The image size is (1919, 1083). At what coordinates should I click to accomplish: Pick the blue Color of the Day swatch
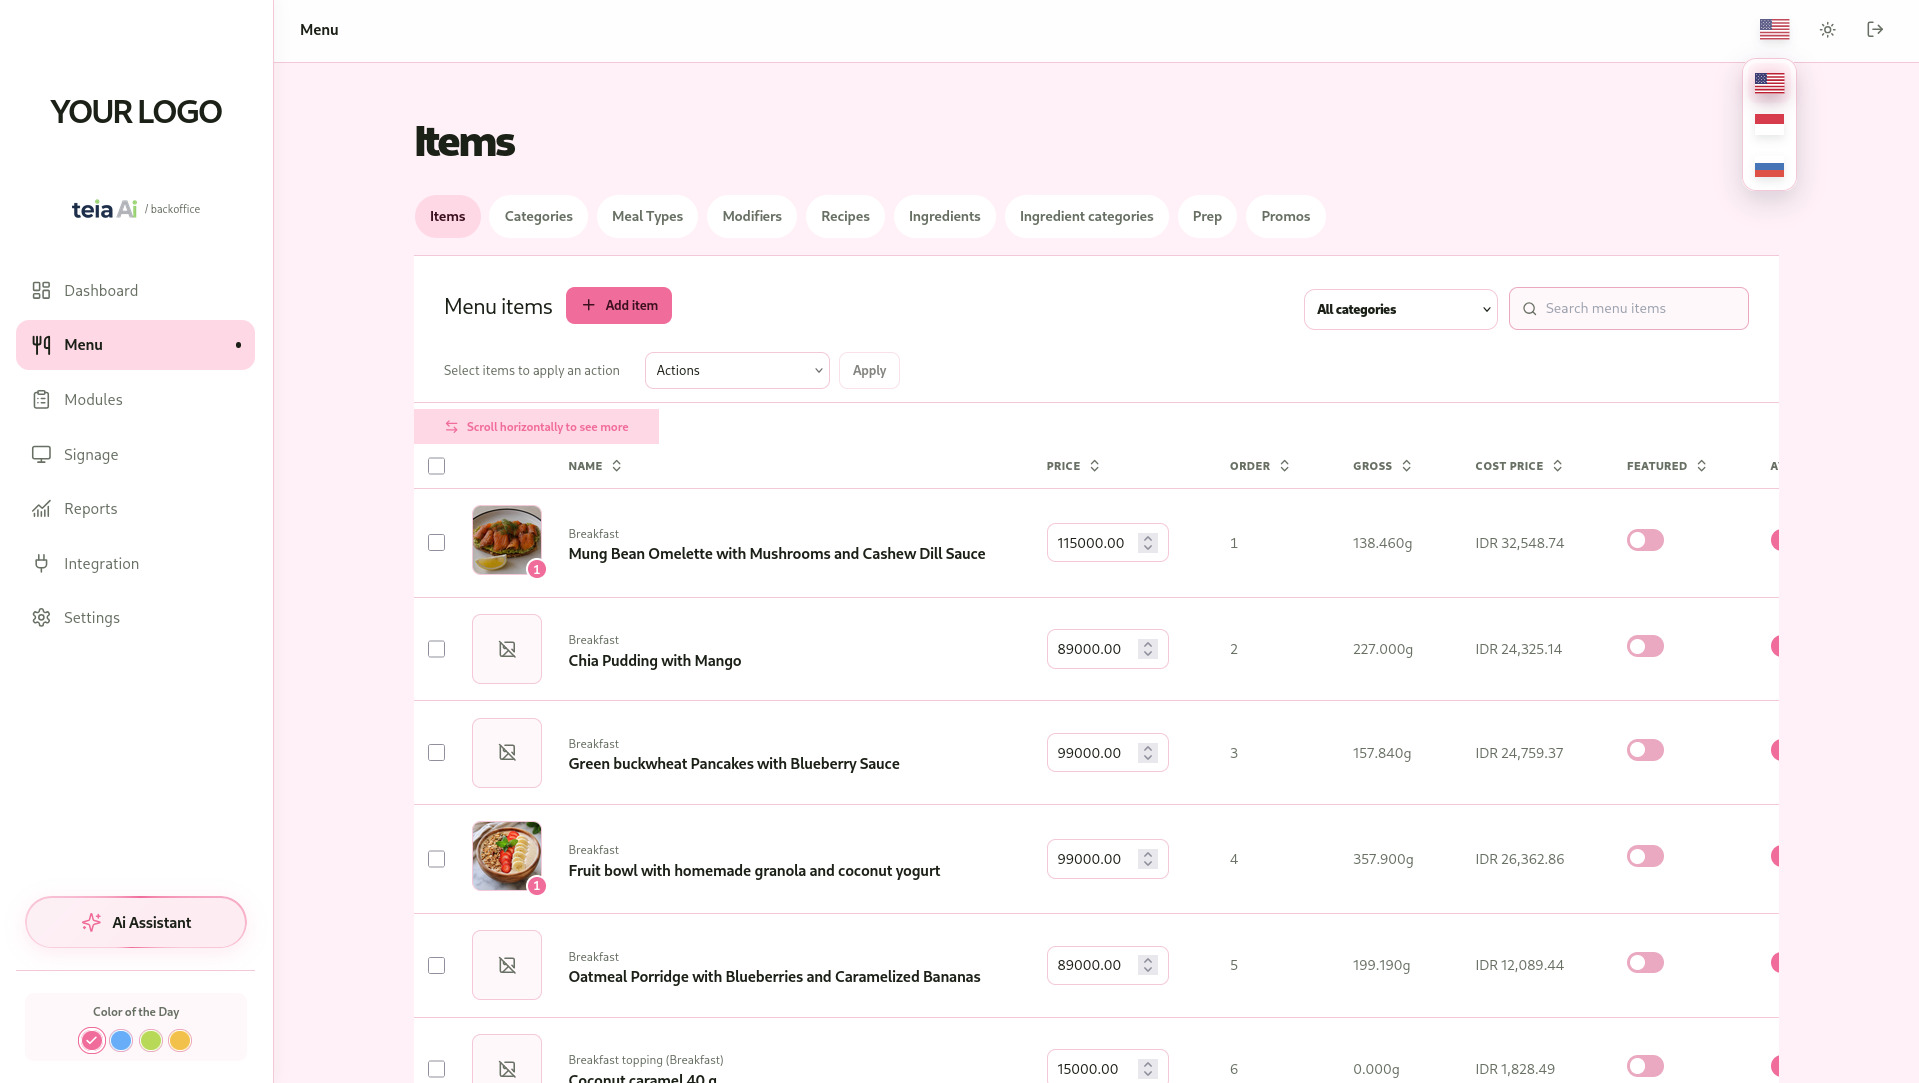tap(121, 1040)
